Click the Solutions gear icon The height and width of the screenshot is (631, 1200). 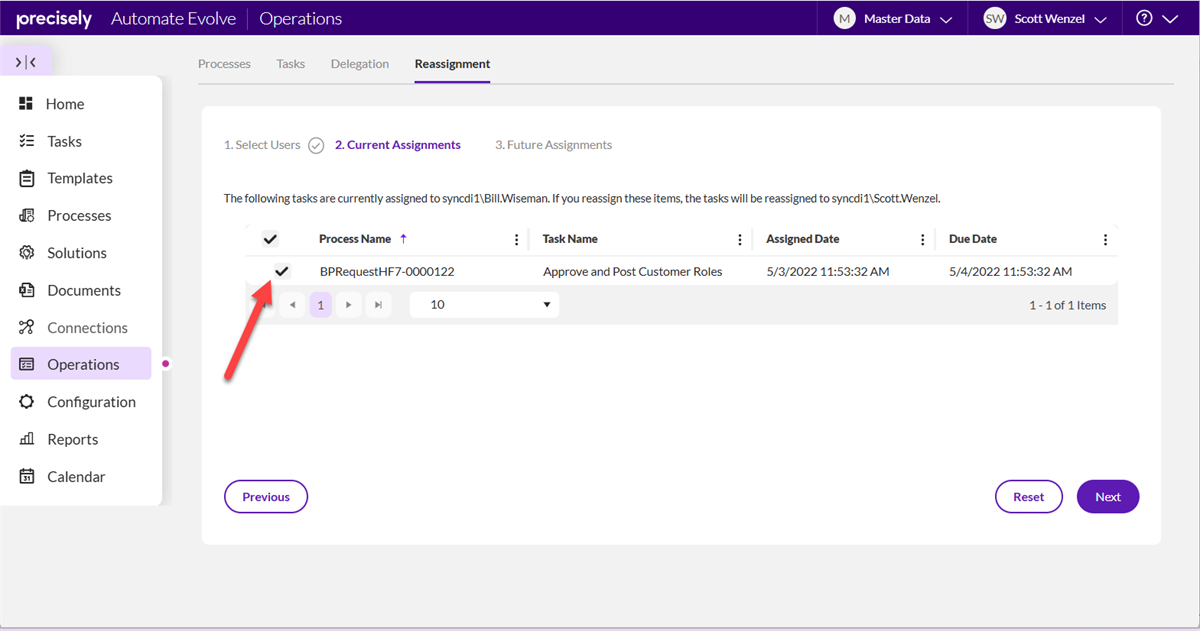27,253
